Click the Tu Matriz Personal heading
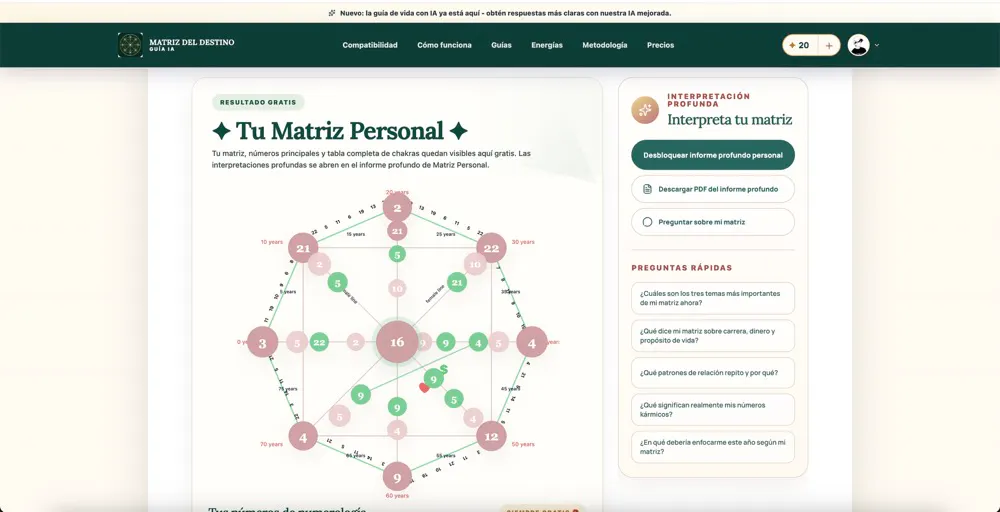Screen dimensions: 1000x512 tap(340, 131)
